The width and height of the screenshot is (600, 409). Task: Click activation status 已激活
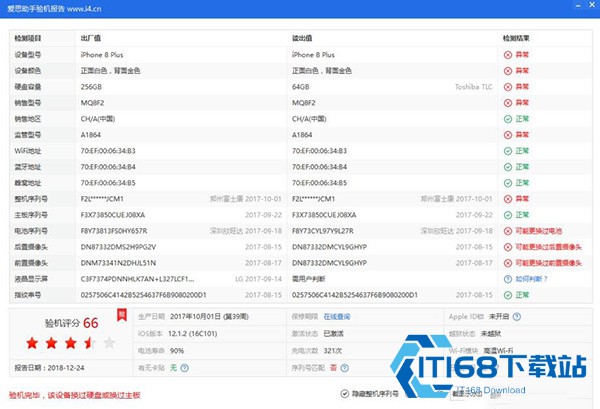pyautogui.click(x=334, y=334)
